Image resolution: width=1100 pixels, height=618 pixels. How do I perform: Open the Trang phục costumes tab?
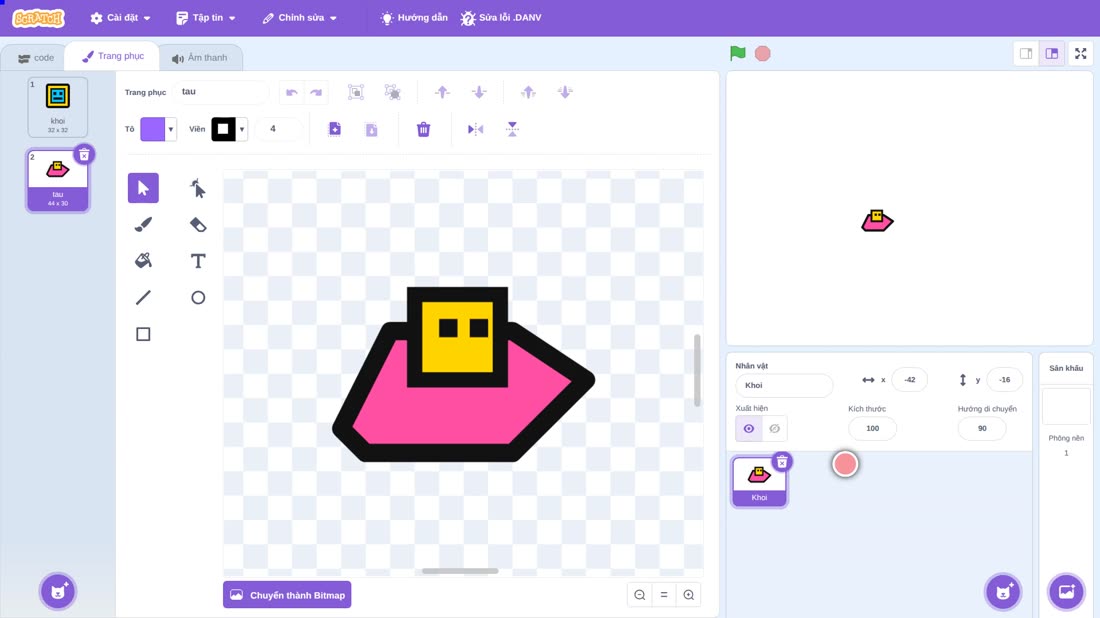point(112,56)
